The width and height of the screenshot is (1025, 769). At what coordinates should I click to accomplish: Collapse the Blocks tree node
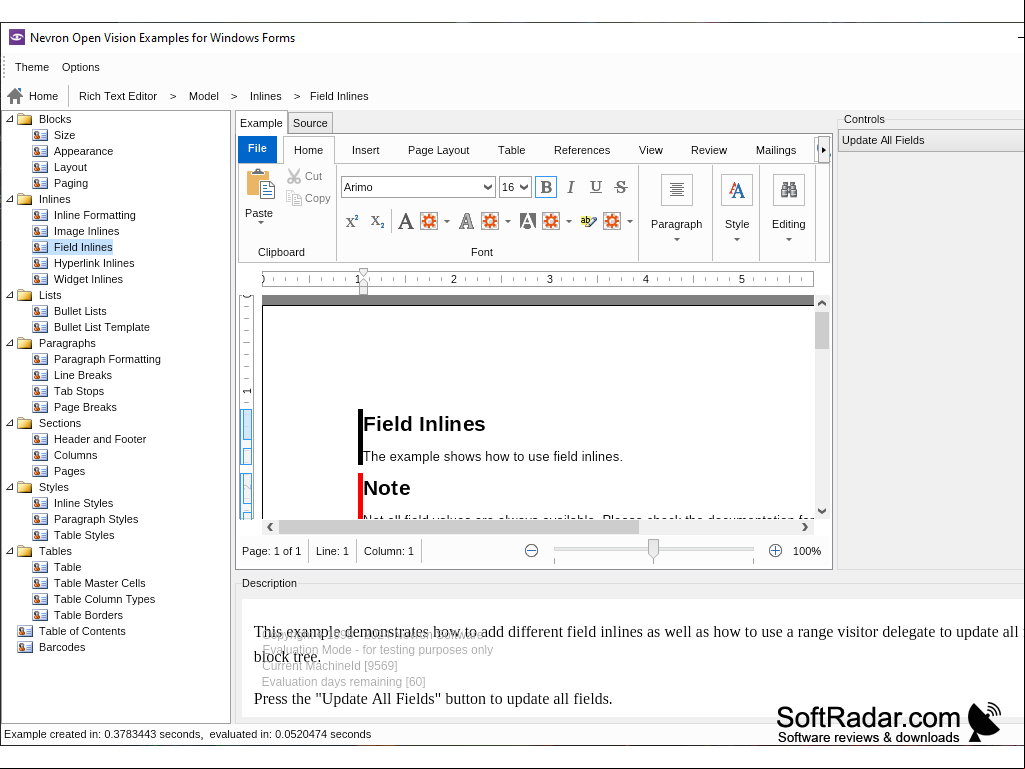(10, 119)
